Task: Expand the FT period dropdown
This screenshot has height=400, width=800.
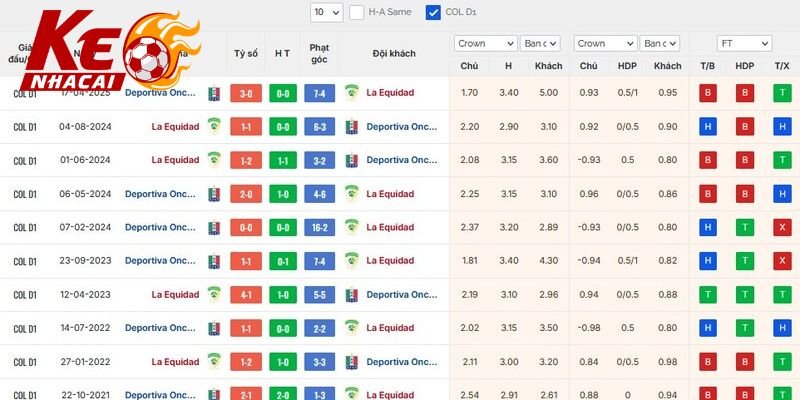Action: click(744, 44)
